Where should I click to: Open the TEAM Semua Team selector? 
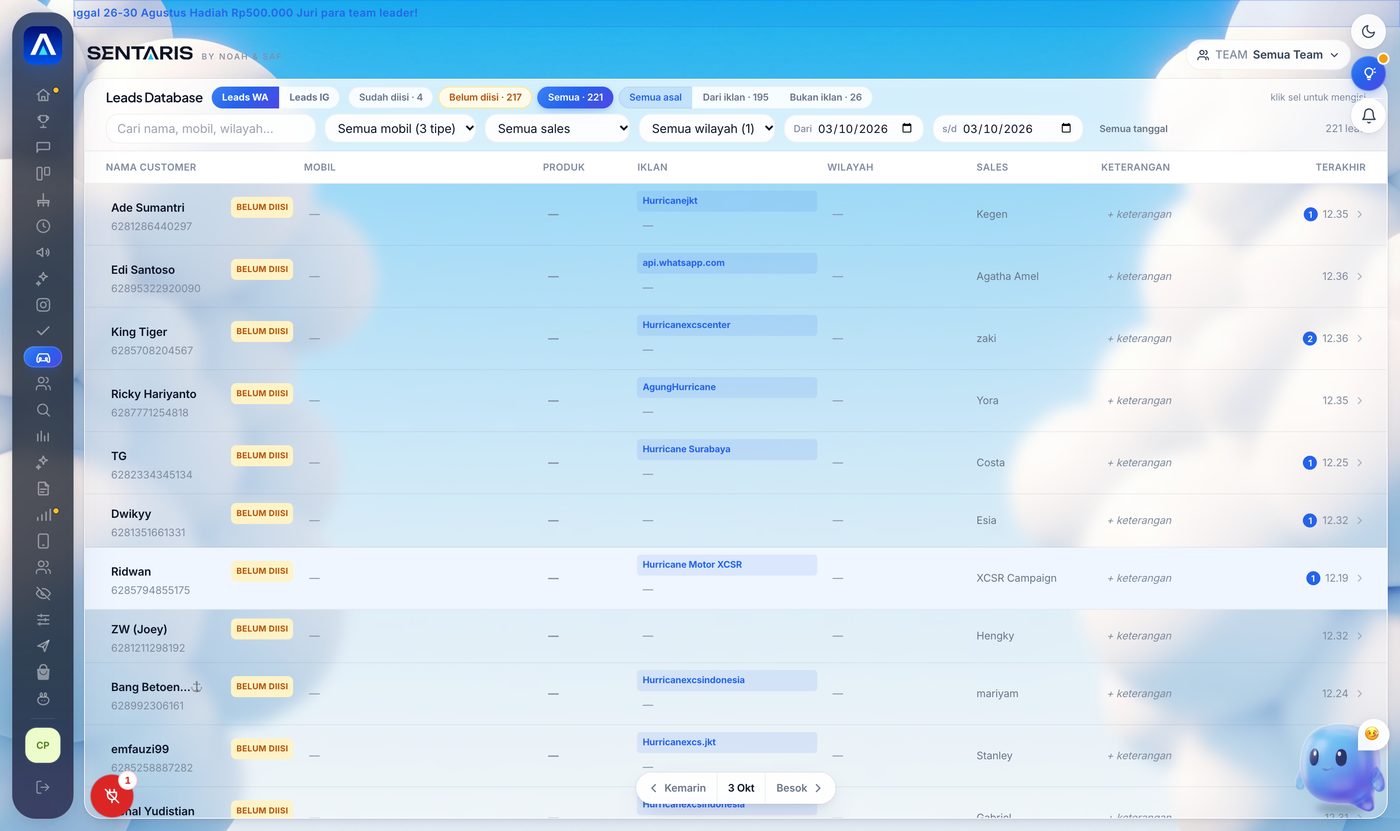tap(1268, 55)
